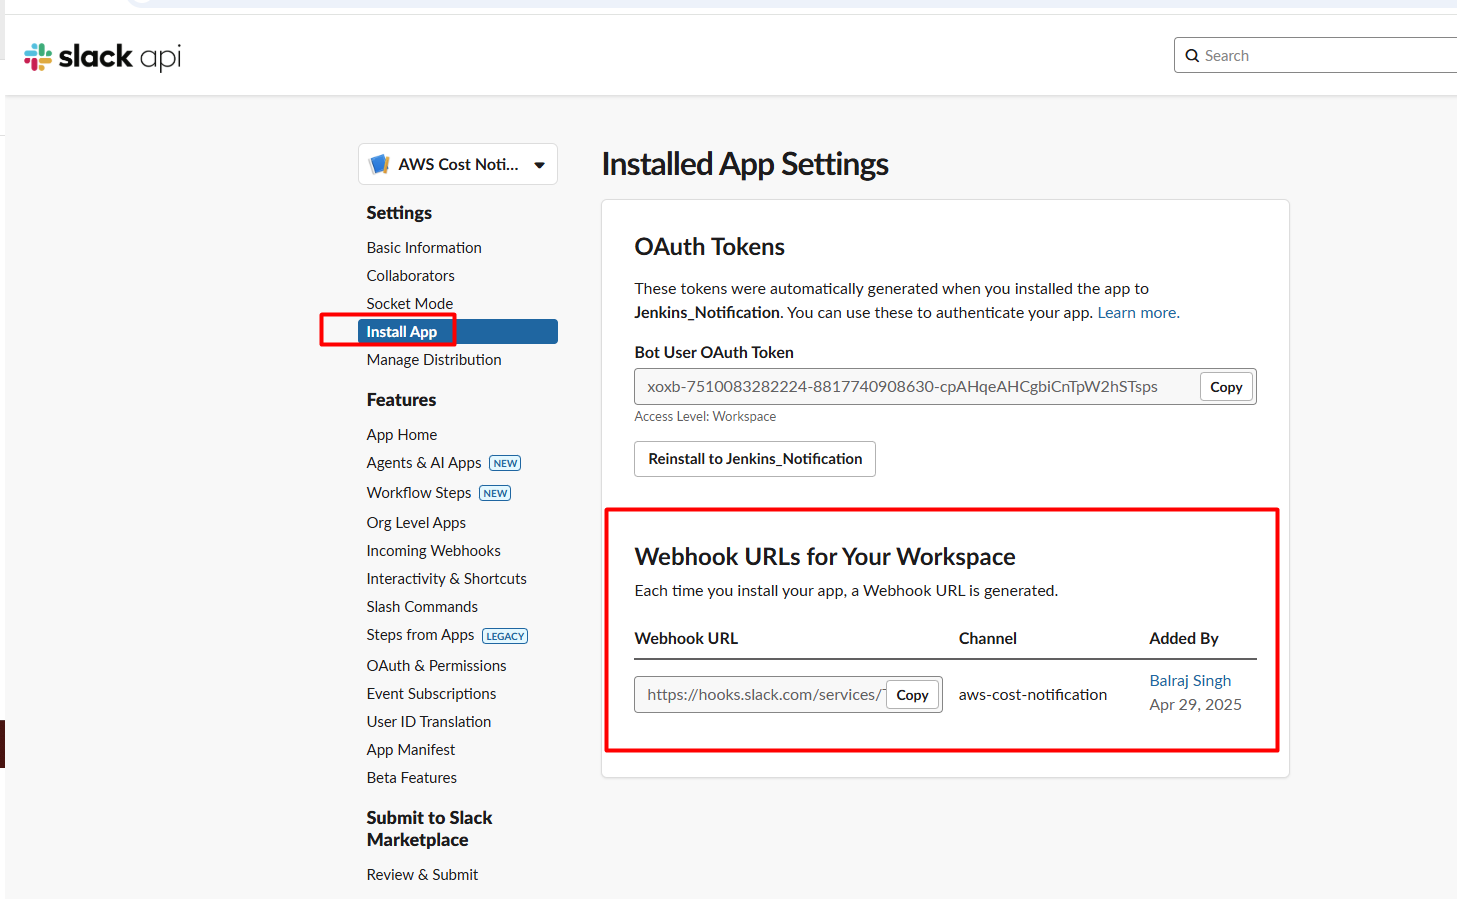Open App Home feature page

402,435
